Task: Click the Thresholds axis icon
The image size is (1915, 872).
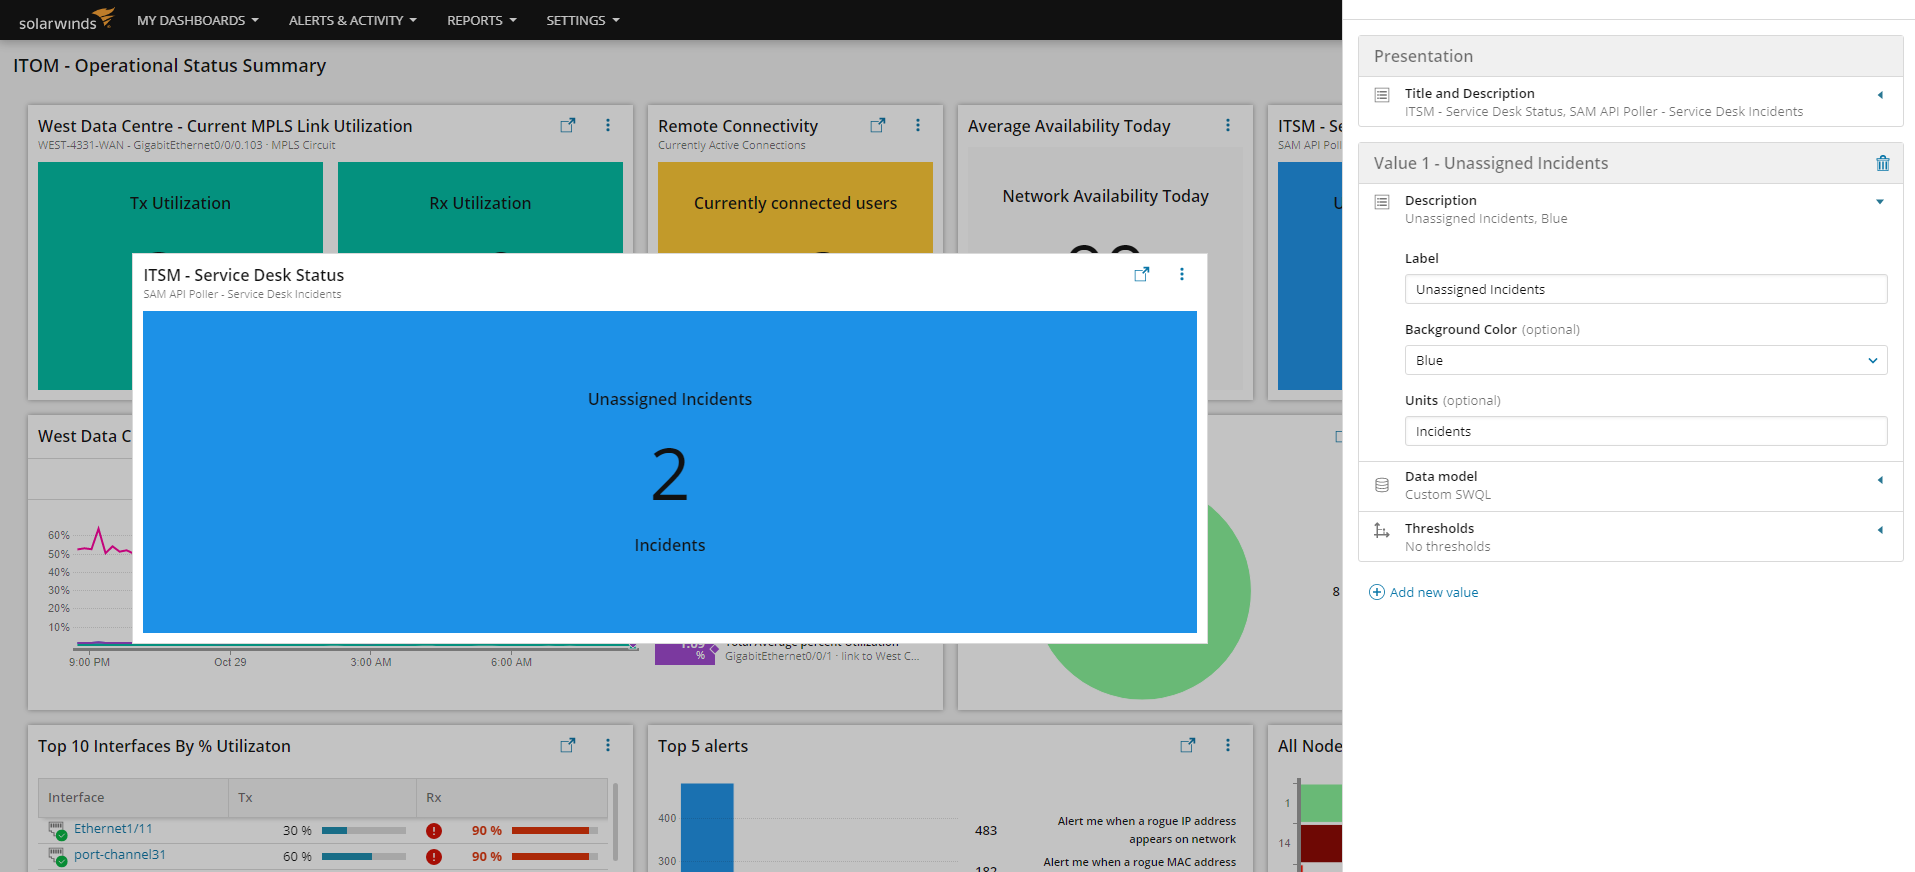Action: pyautogui.click(x=1382, y=531)
